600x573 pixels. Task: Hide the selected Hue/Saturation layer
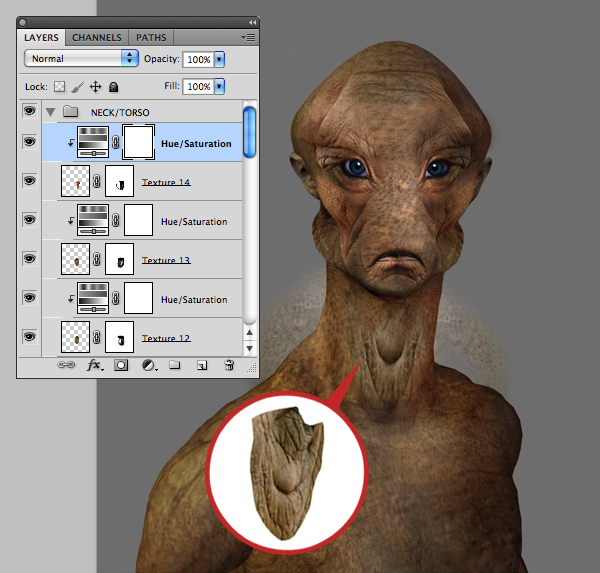29,142
